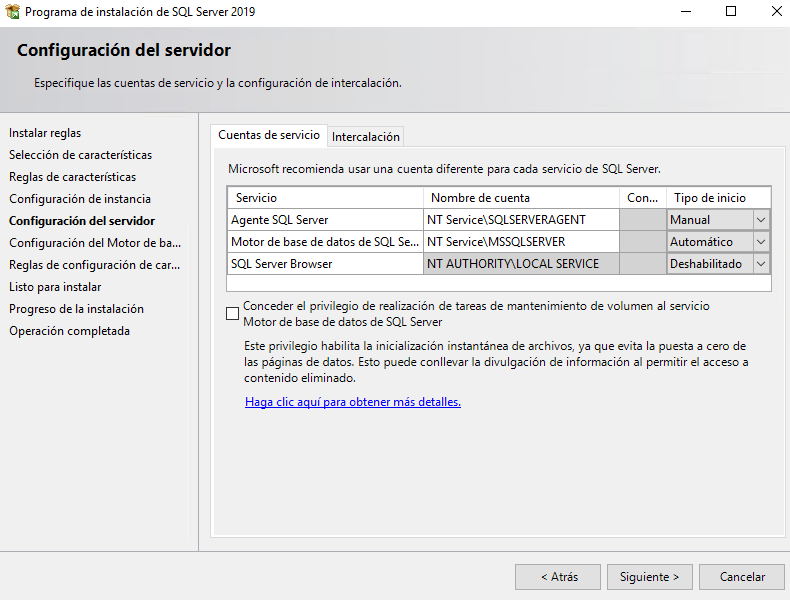790x600 pixels.
Task: Select the Agente SQL Server service row
Action: [325, 220]
